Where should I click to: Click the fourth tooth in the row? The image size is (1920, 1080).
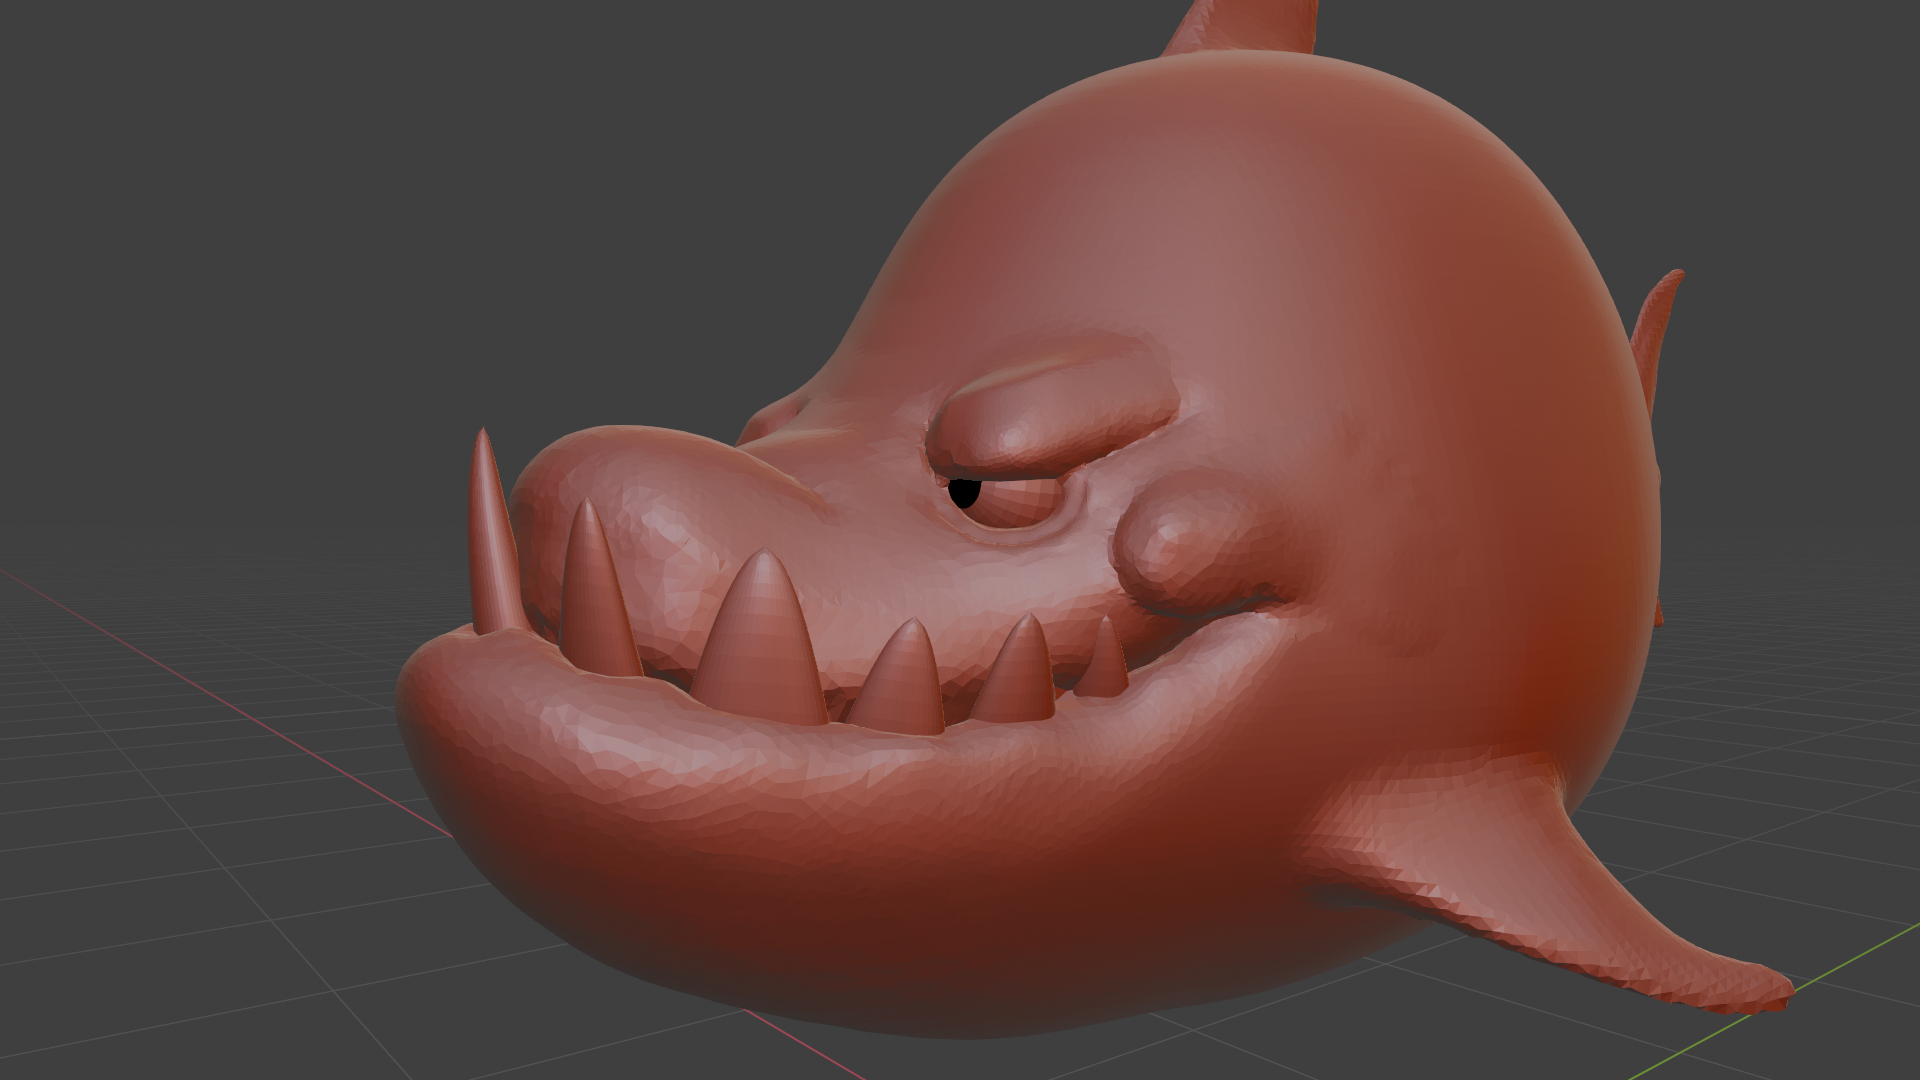905,685
